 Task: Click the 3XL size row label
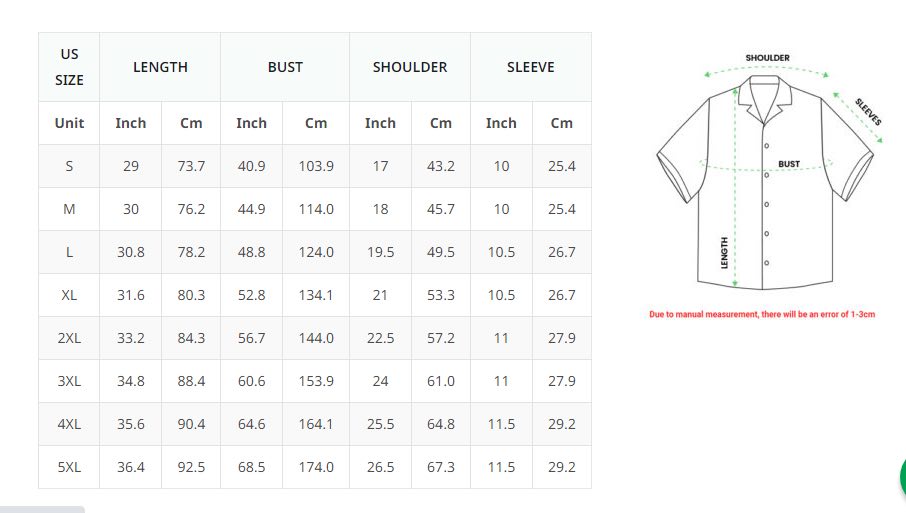coord(69,381)
